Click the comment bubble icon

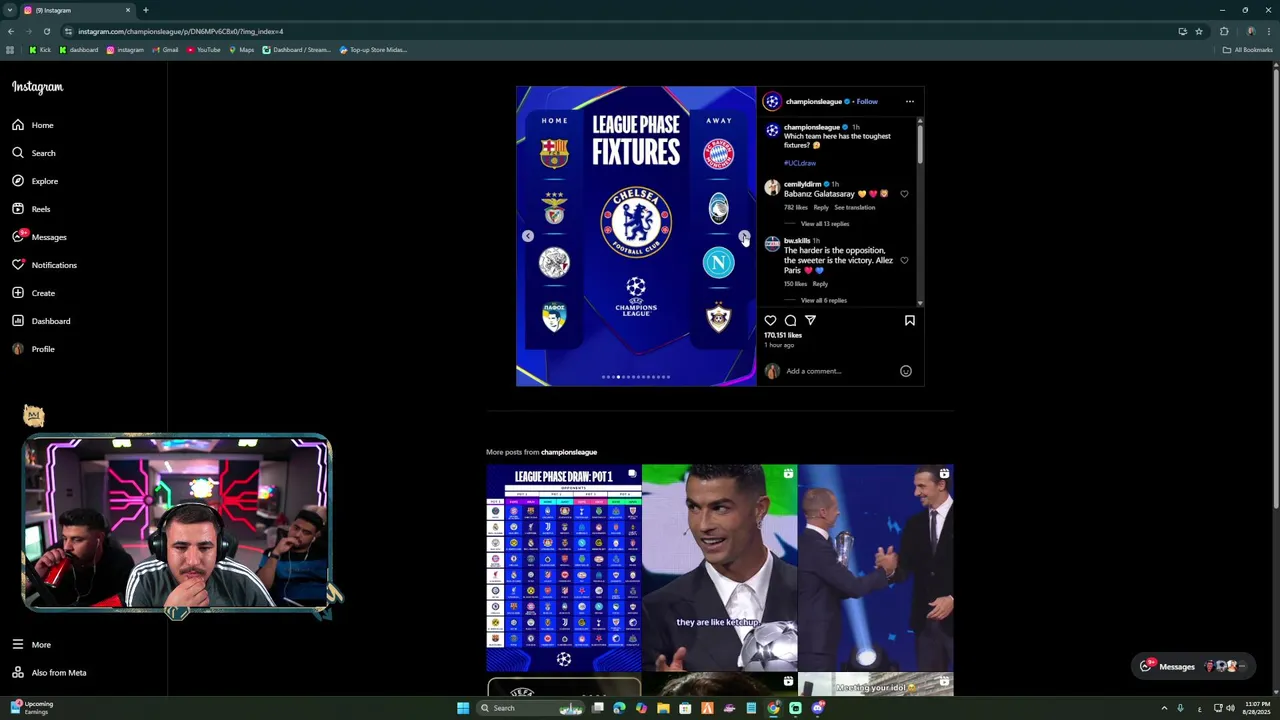(x=790, y=320)
